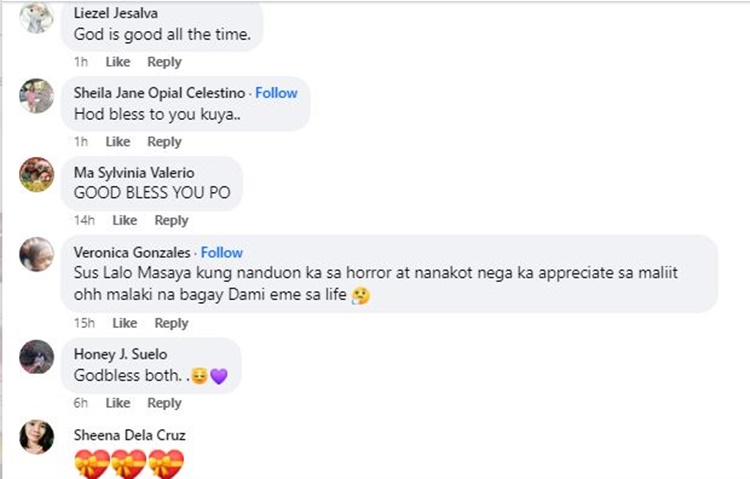The height and width of the screenshot is (479, 750).
Task: Open Sheila Jane Opial Celestino's avatar
Action: pyautogui.click(x=36, y=96)
